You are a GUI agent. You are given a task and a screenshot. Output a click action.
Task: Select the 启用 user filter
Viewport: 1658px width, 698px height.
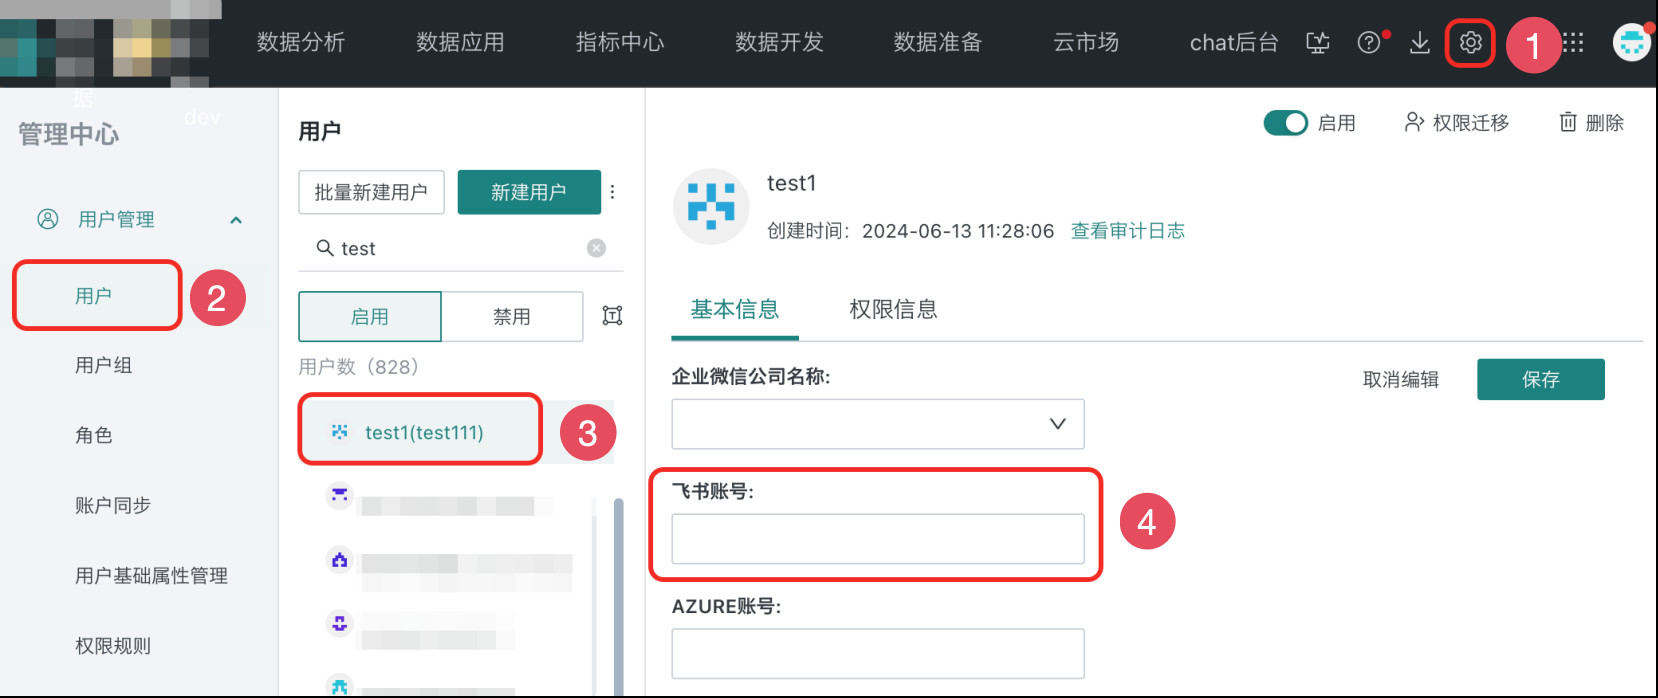(370, 317)
